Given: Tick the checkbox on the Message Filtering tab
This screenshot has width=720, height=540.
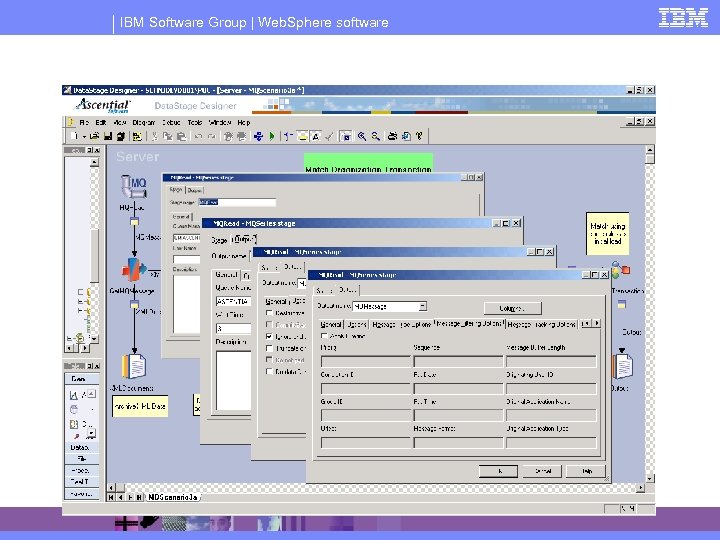Looking at the screenshot, I should point(324,336).
